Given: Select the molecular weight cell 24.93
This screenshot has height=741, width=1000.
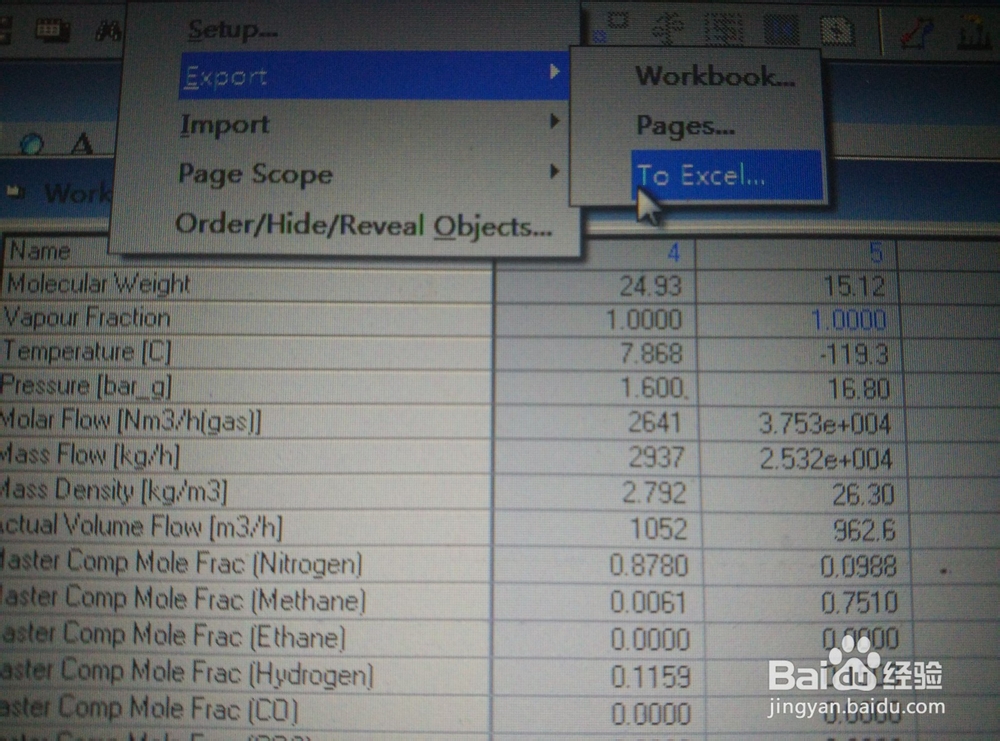Looking at the screenshot, I should click(651, 286).
